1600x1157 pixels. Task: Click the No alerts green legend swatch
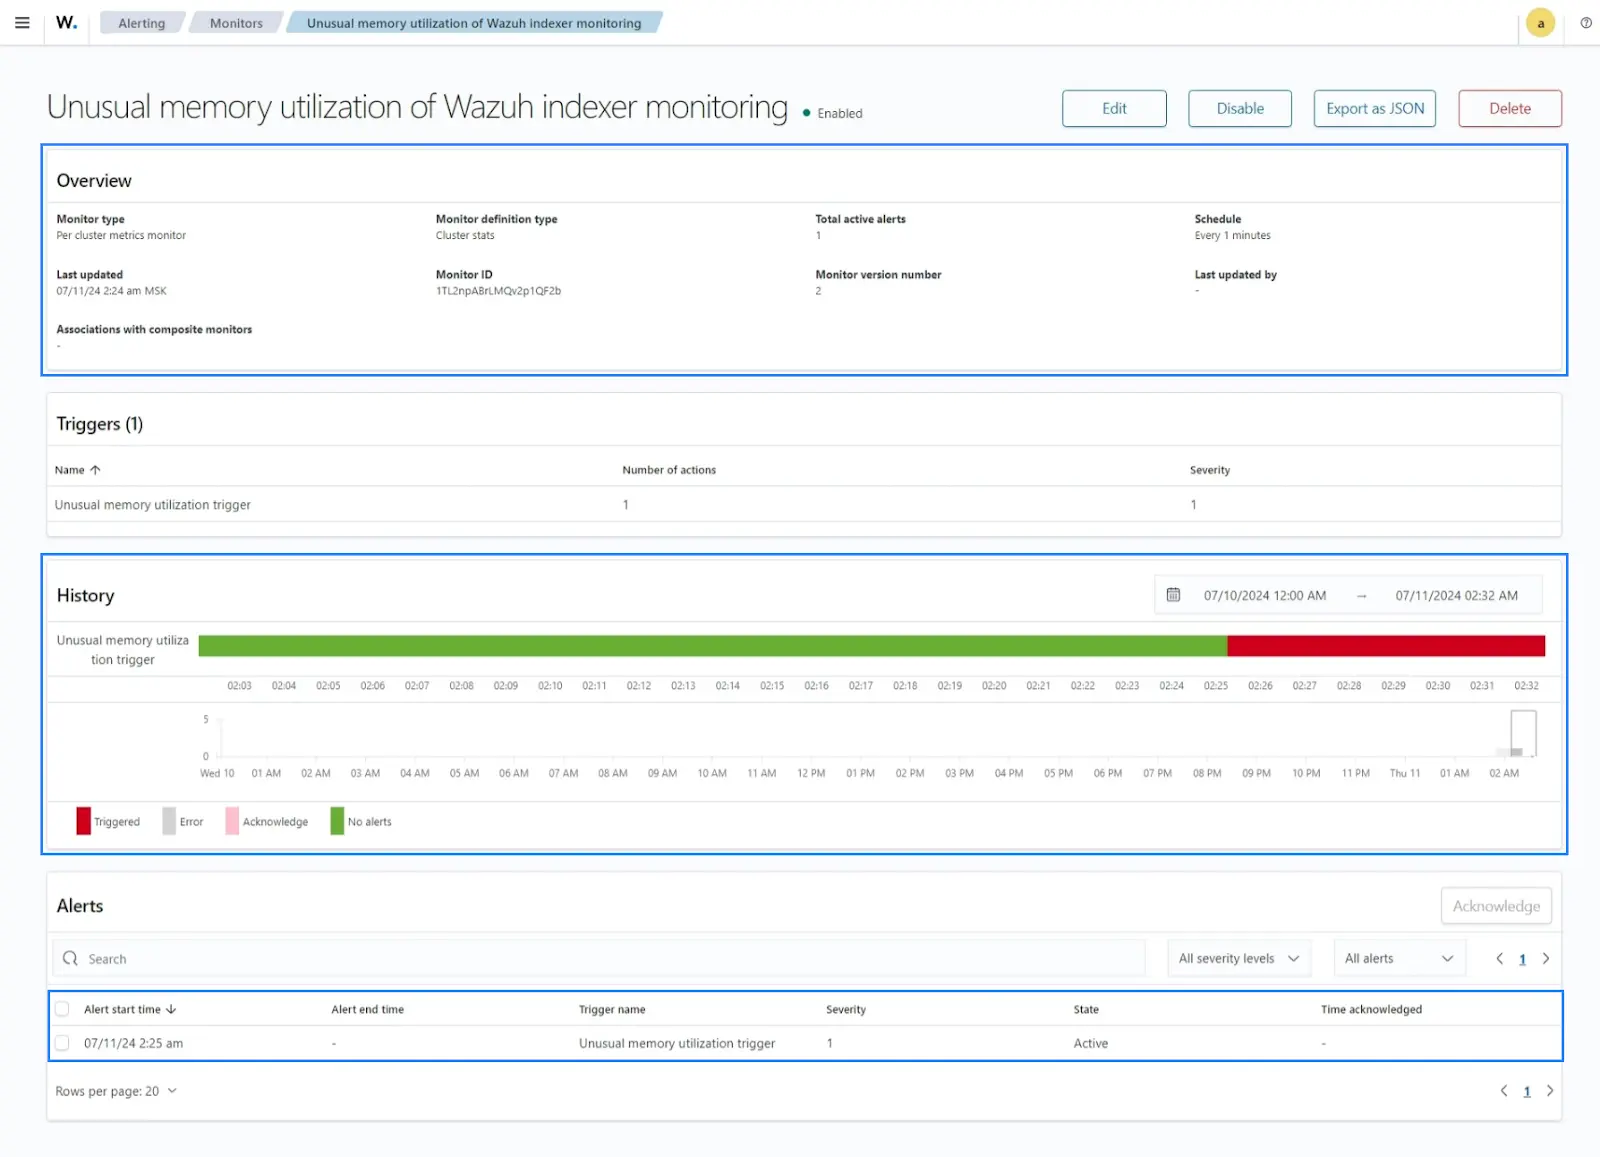click(x=337, y=821)
